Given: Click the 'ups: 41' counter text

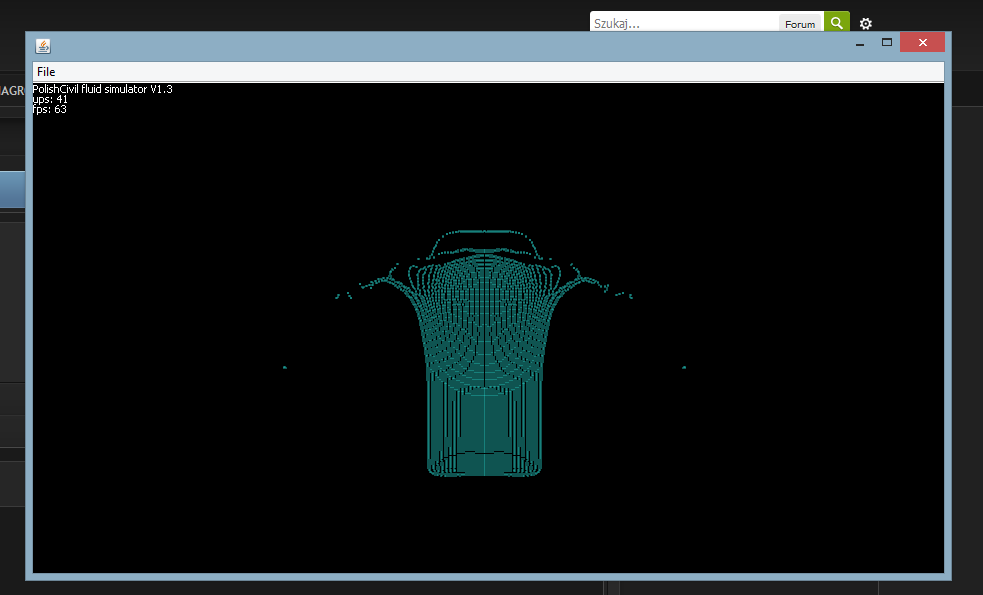Looking at the screenshot, I should pos(50,99).
